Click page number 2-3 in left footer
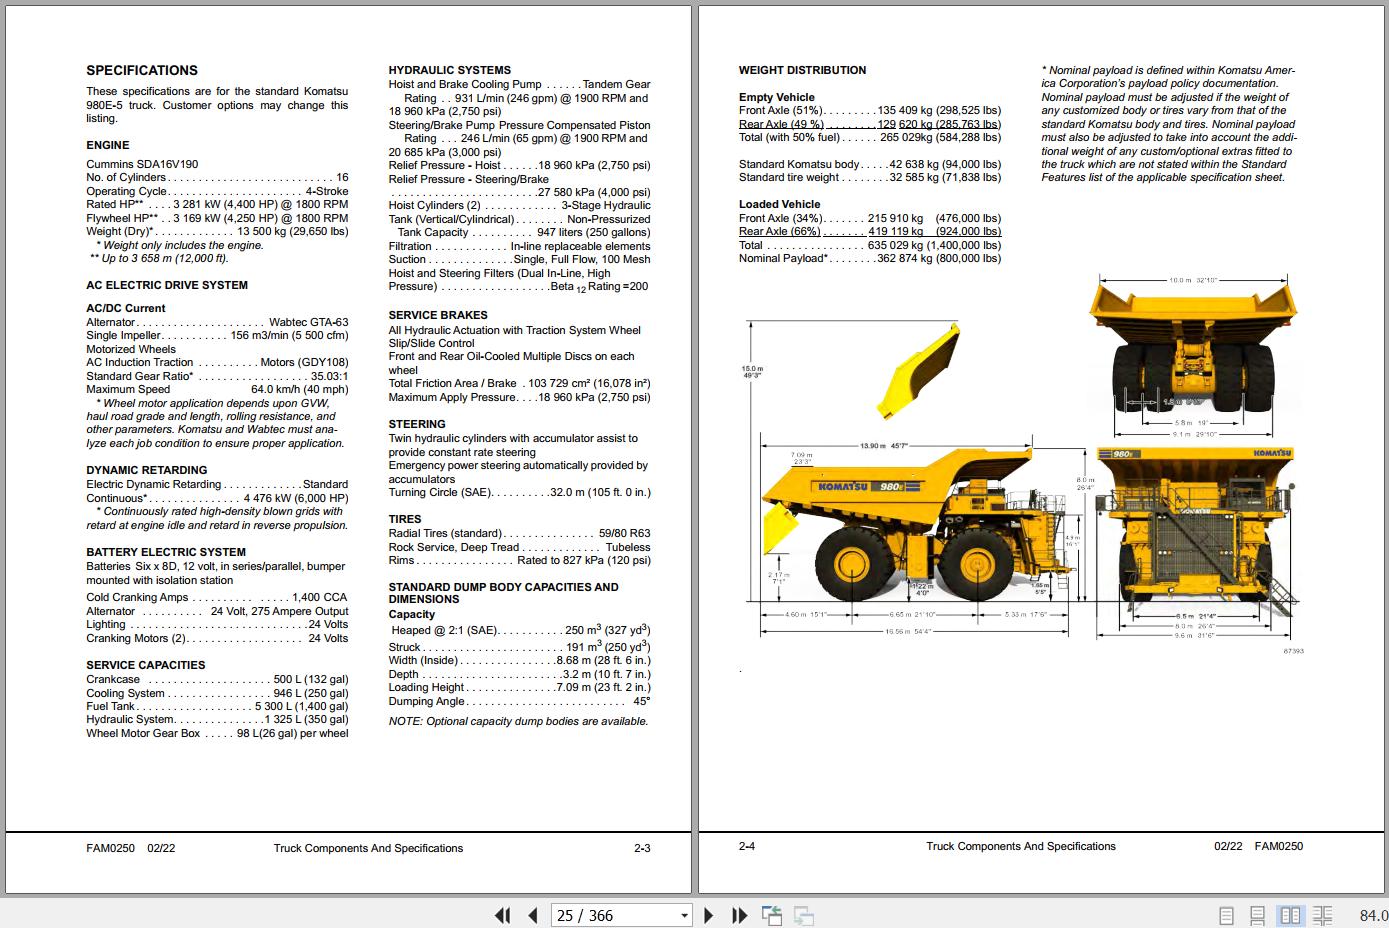Screen dimensions: 1389x928 (x=642, y=848)
